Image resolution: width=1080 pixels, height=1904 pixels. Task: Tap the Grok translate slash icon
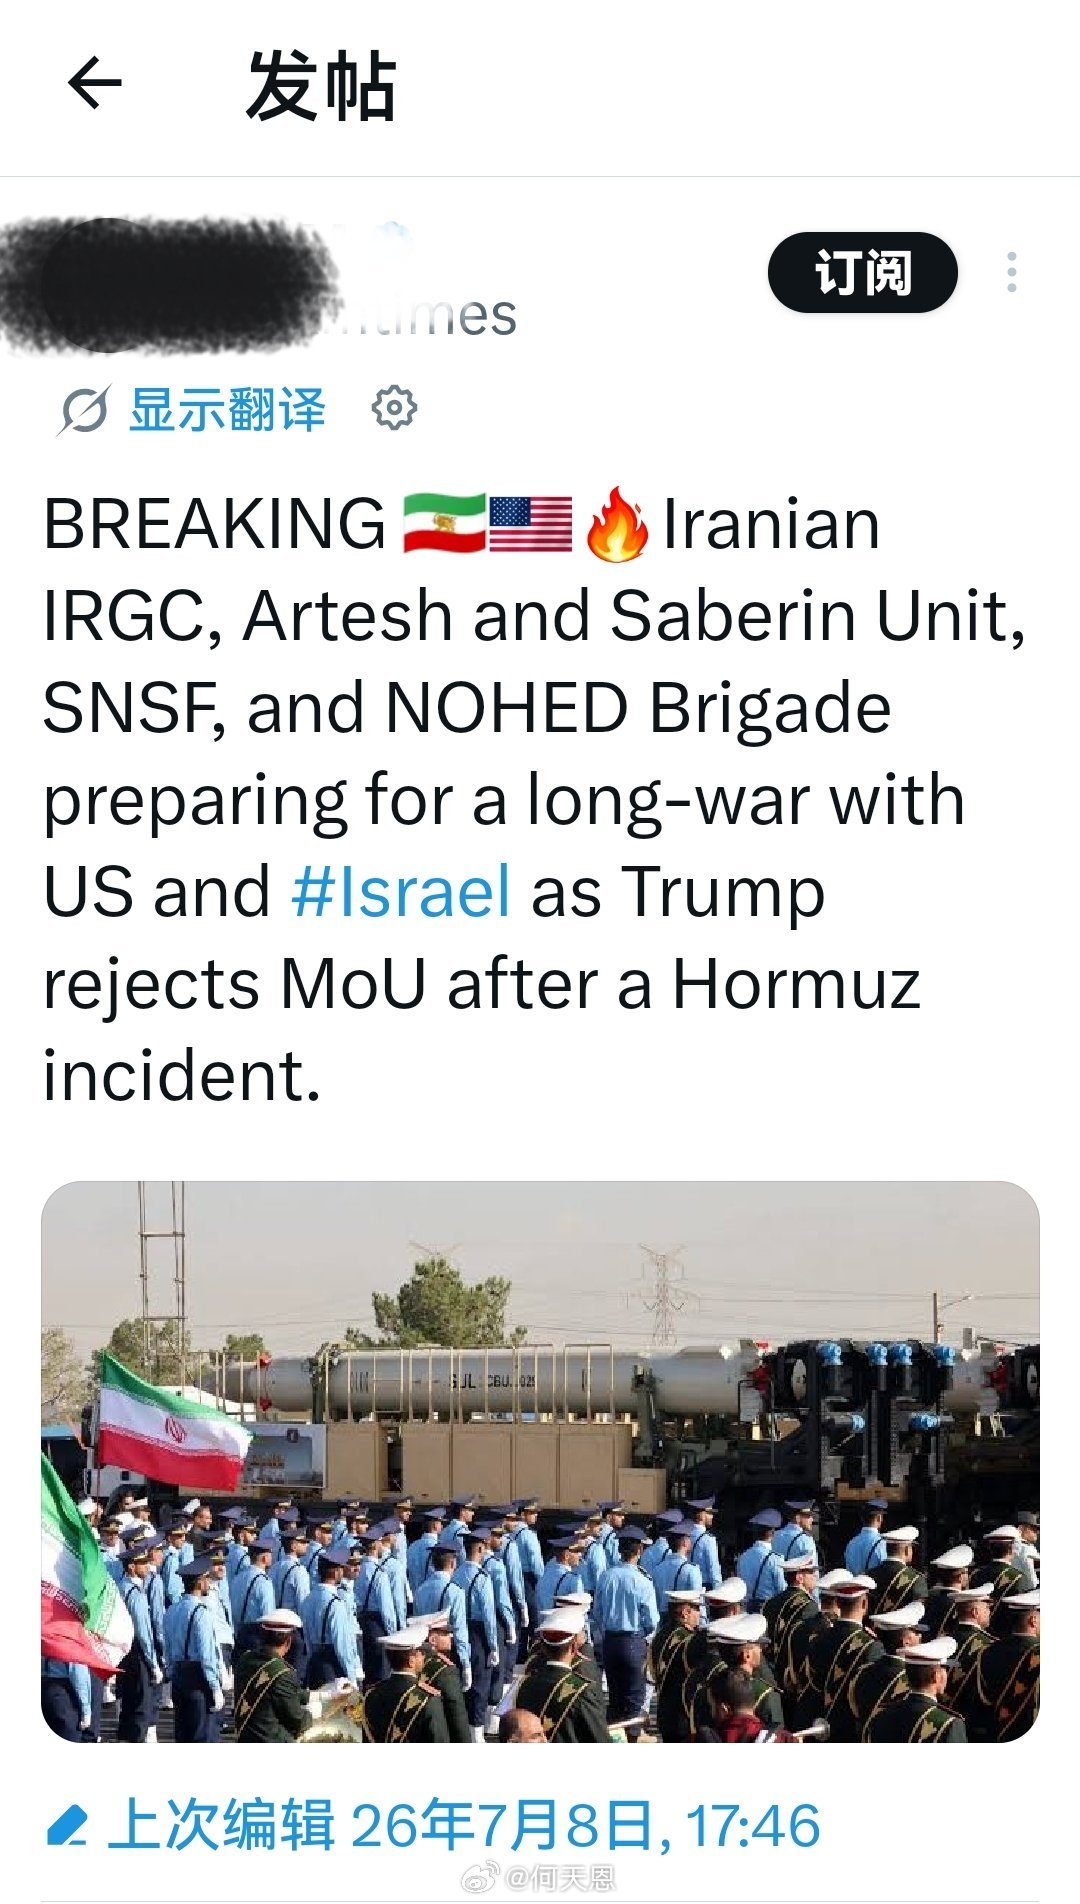click(83, 410)
